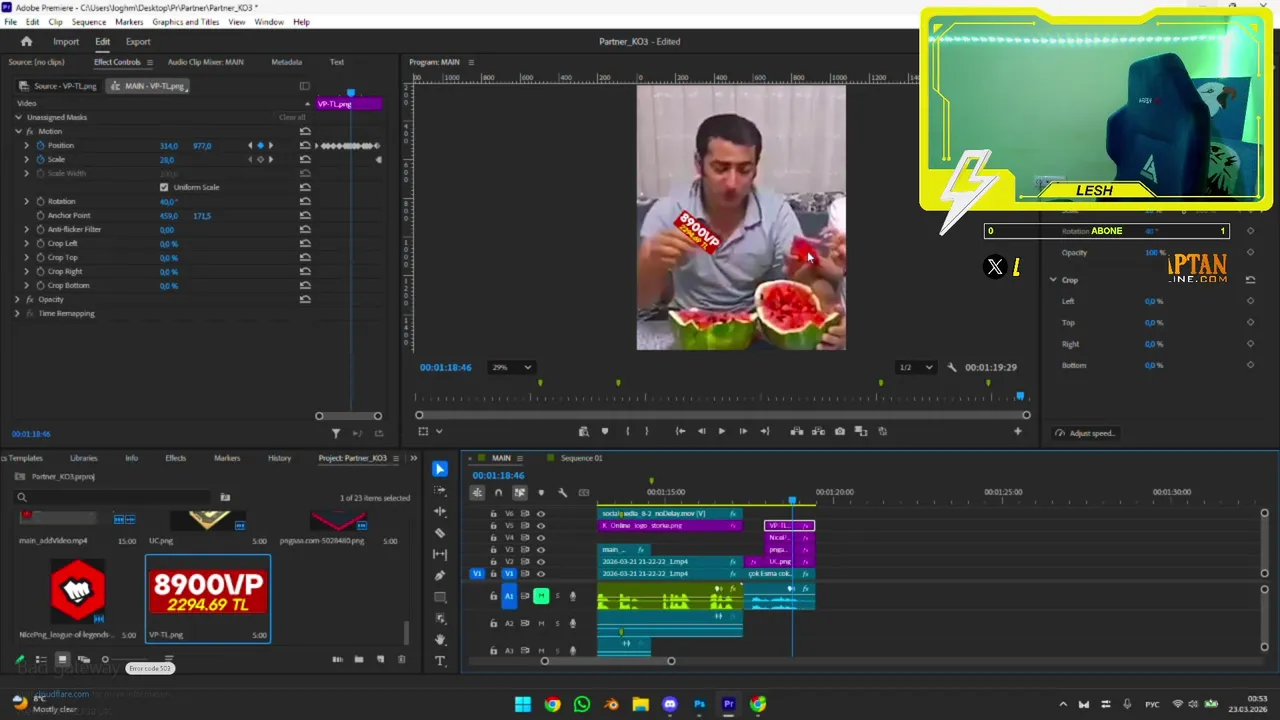The height and width of the screenshot is (720, 1280).
Task: Click the Source - VP-TL.png clip tab
Action: pyautogui.click(x=59, y=86)
